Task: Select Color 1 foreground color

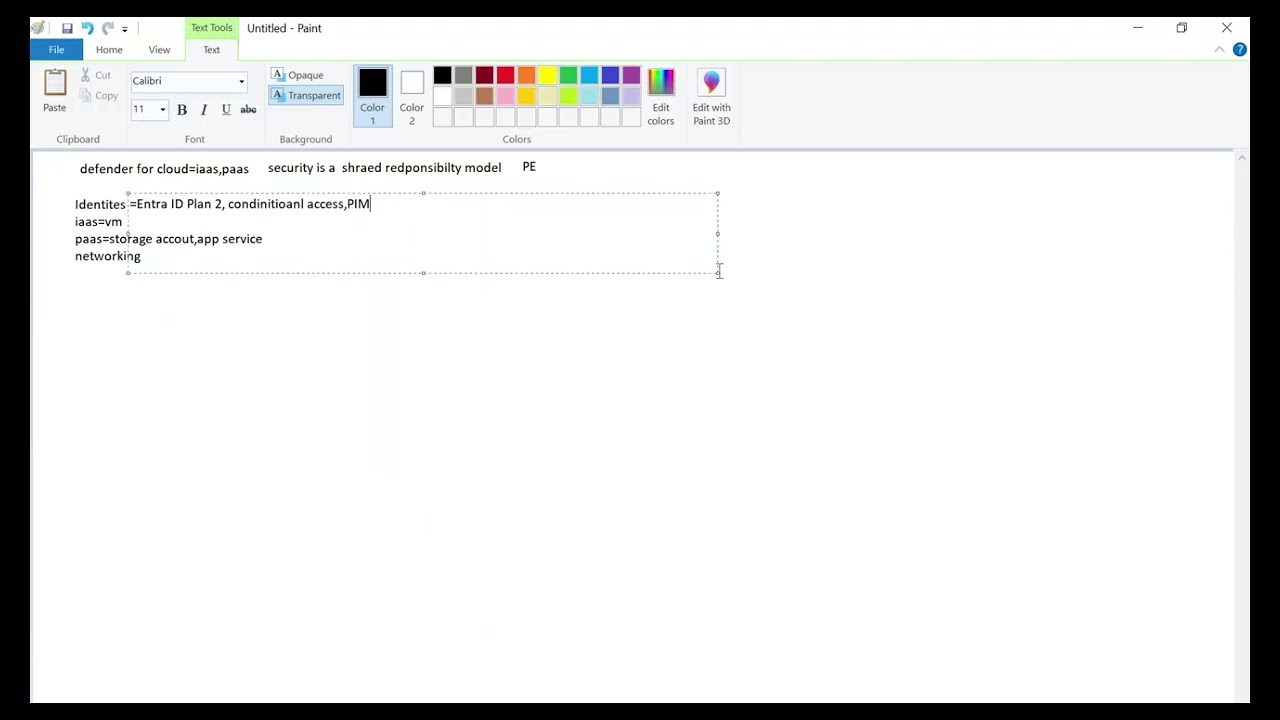Action: (372, 97)
